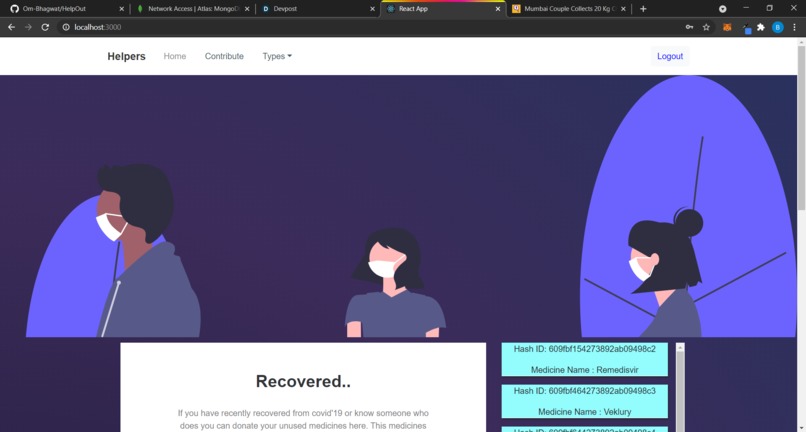The width and height of the screenshot is (806, 432).
Task: Reload the localhost page
Action: [x=45, y=27]
